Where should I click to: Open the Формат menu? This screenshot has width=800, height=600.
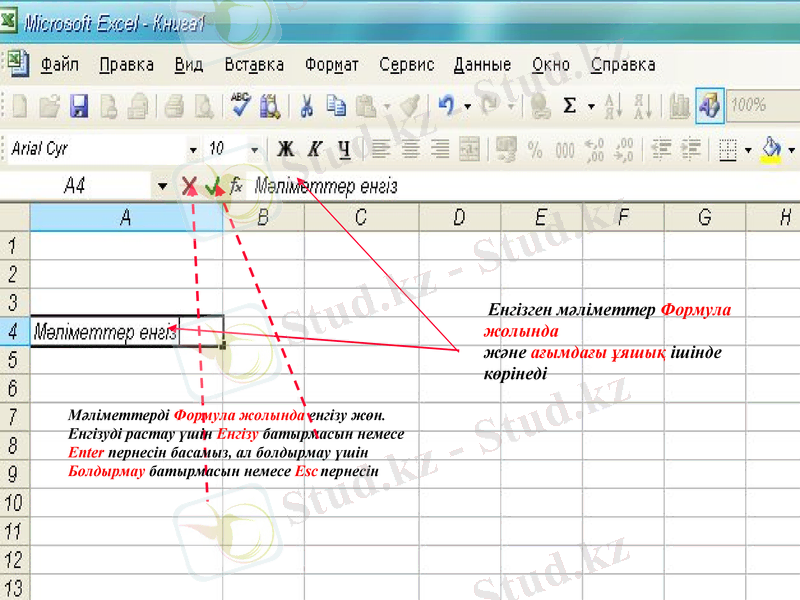[x=331, y=63]
